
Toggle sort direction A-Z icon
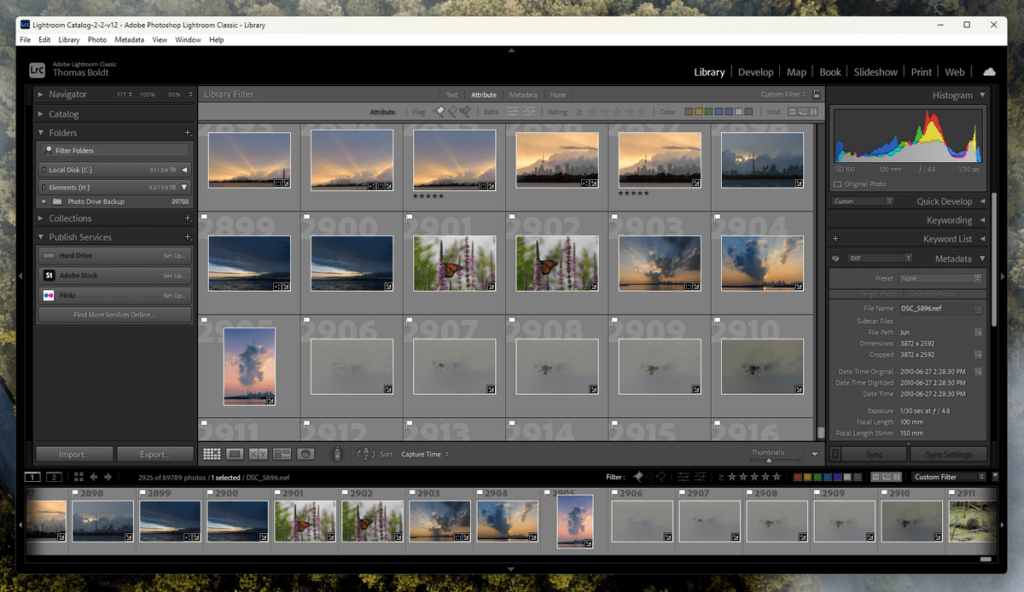tap(366, 453)
